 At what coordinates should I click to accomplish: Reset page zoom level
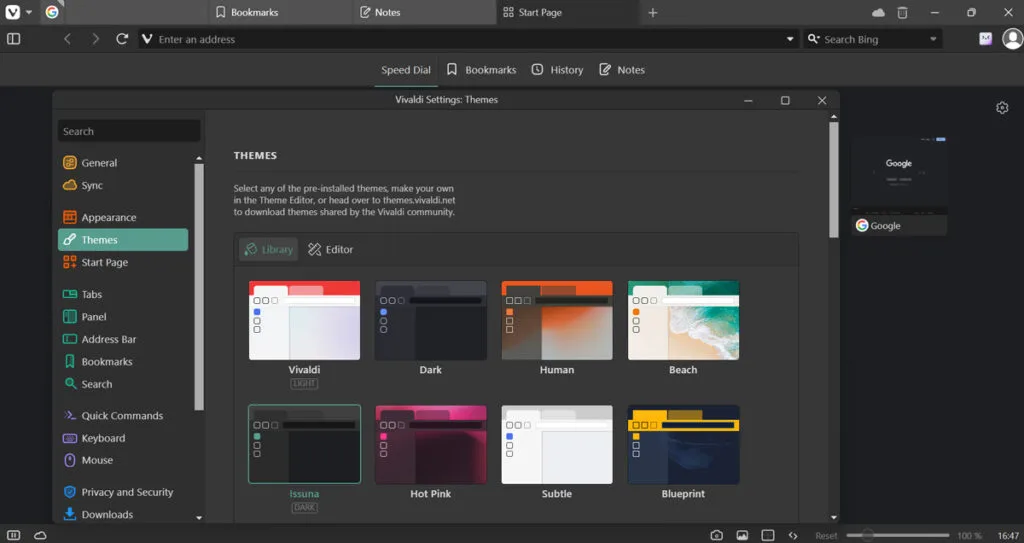(826, 535)
